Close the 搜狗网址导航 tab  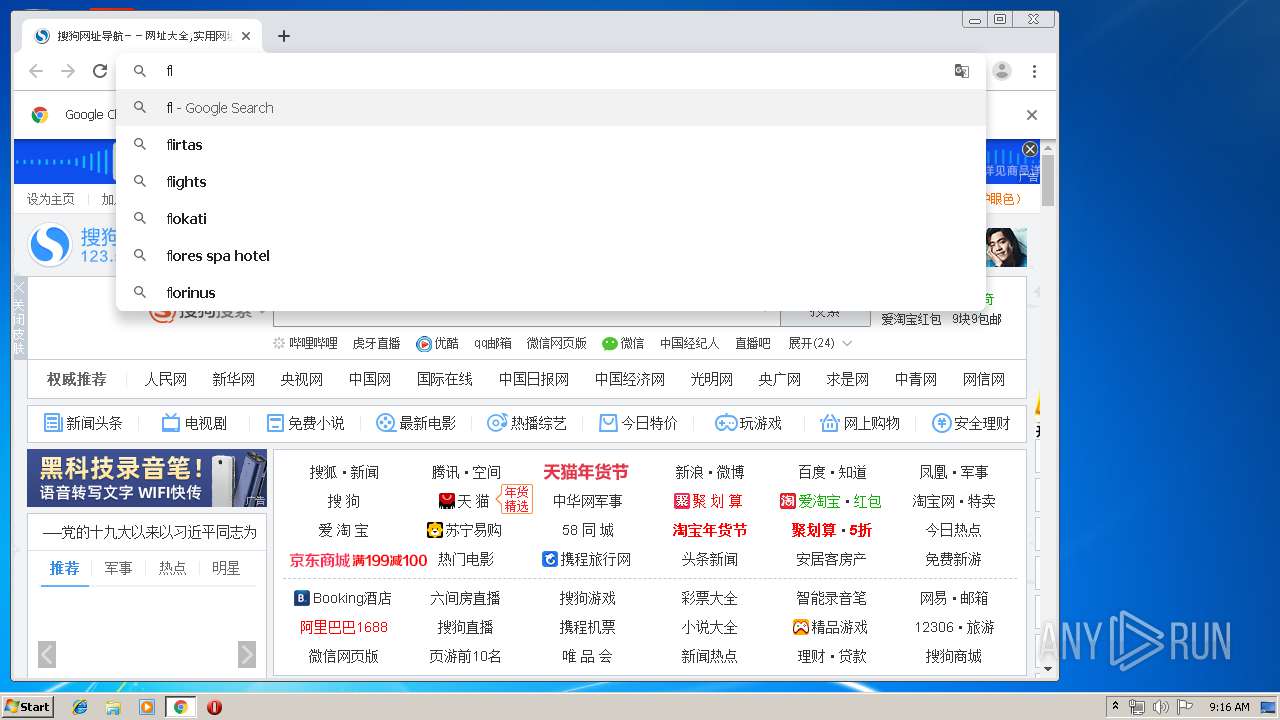[x=246, y=36]
